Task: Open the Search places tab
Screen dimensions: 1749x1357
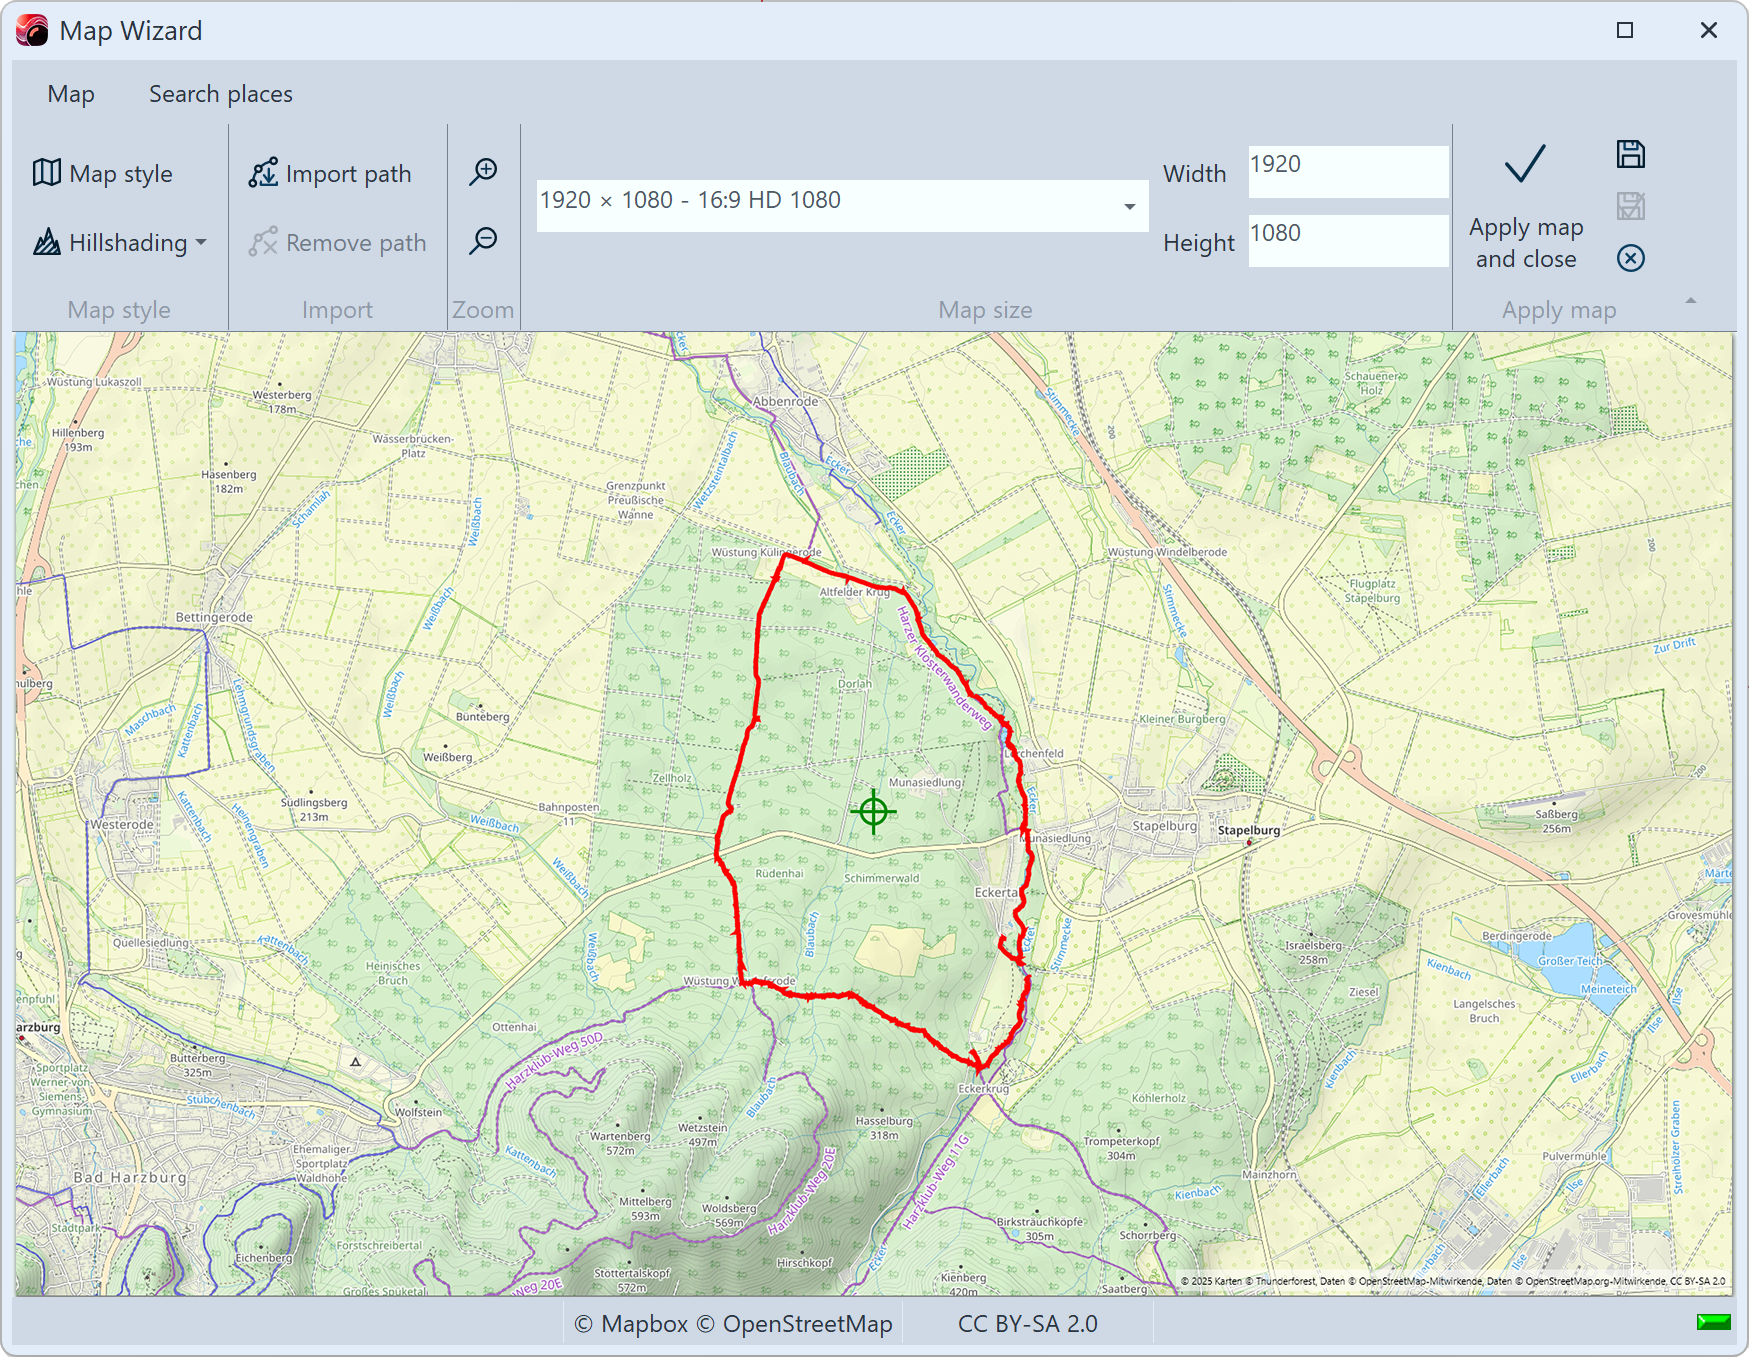Action: coord(220,93)
